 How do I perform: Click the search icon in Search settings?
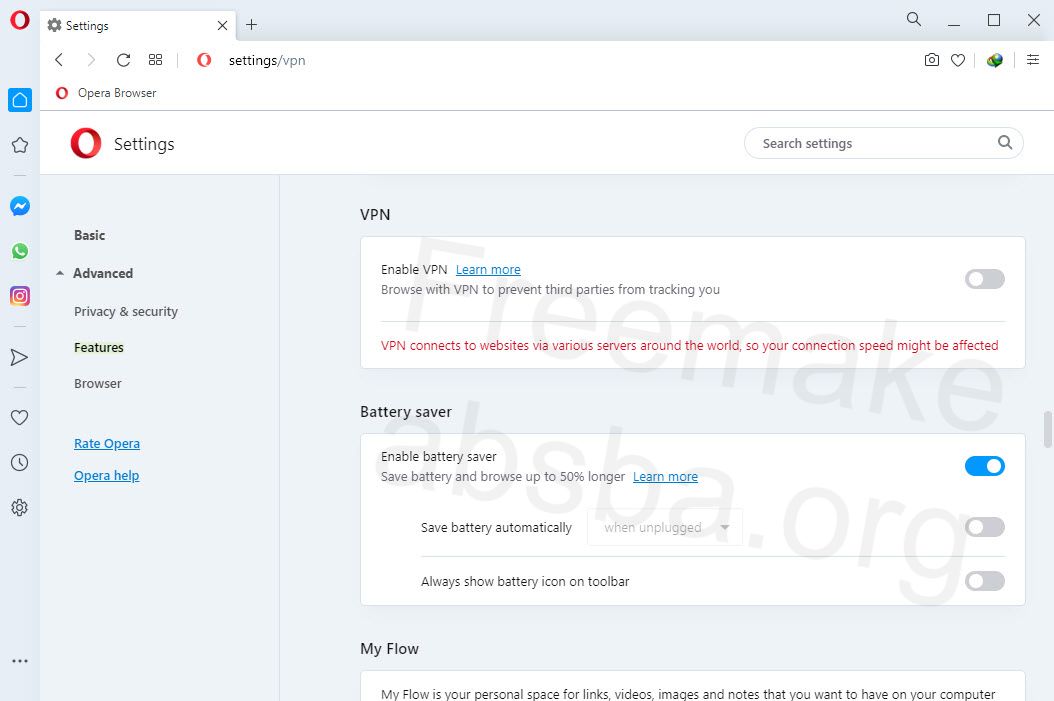pyautogui.click(x=1005, y=142)
